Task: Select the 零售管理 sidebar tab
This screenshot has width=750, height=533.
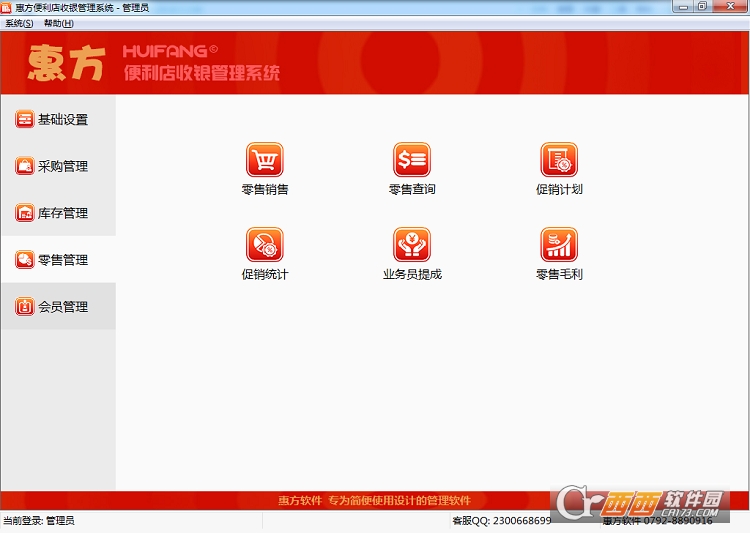Action: point(58,260)
